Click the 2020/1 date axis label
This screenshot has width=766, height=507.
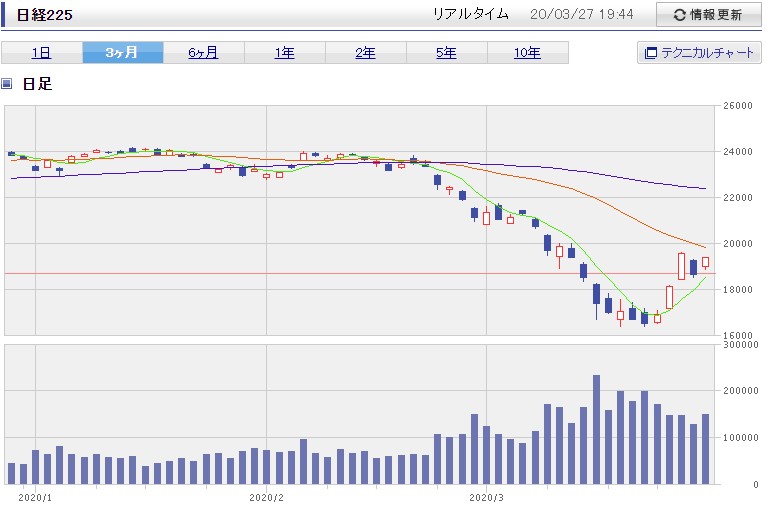(x=35, y=498)
